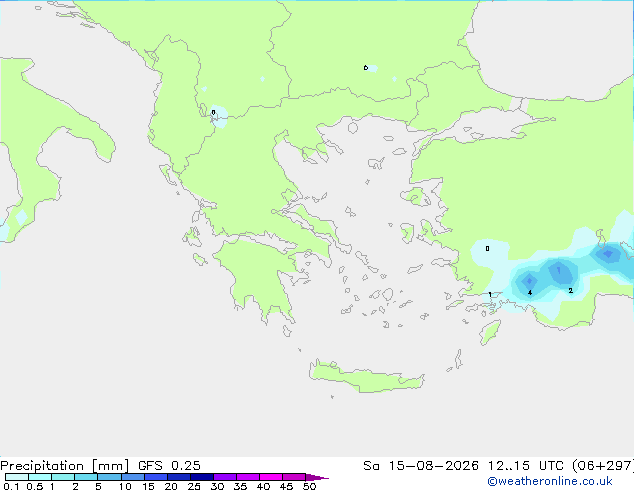Click the '35' legend value label
This screenshot has width=634, height=490.
click(x=240, y=486)
